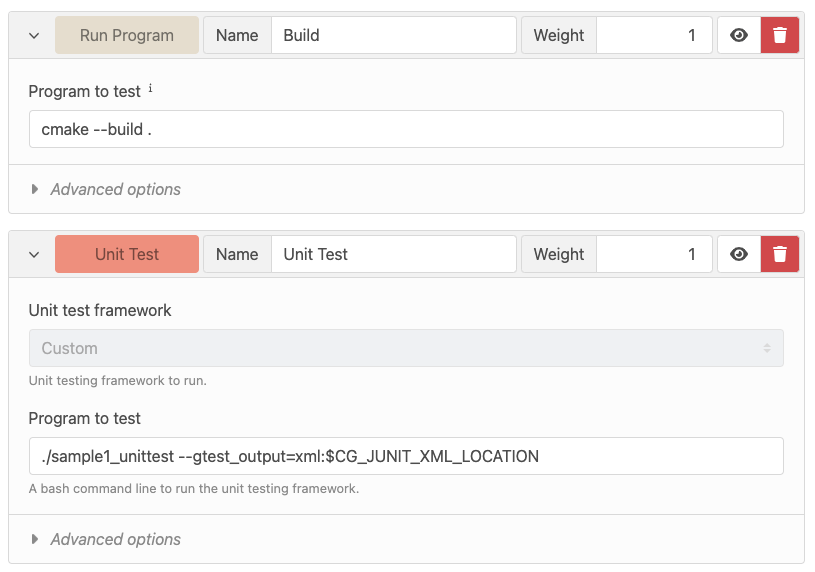Delete the Unit Test step with trash icon
This screenshot has height=572, width=815.
point(779,254)
